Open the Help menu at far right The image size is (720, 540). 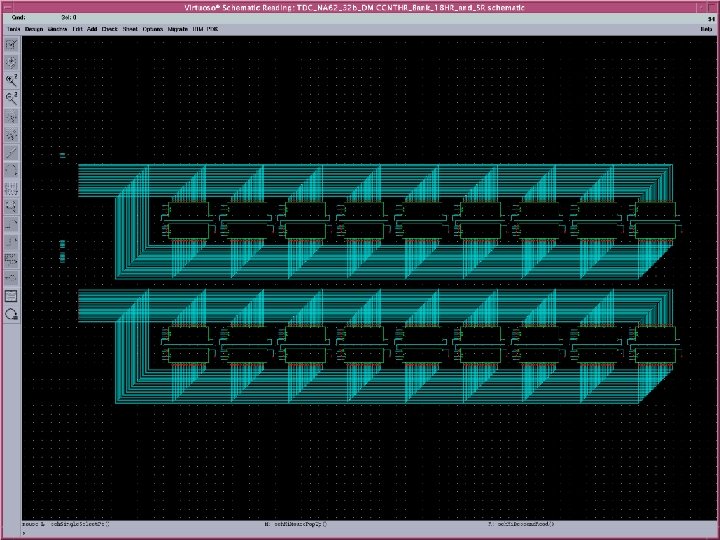[706, 29]
